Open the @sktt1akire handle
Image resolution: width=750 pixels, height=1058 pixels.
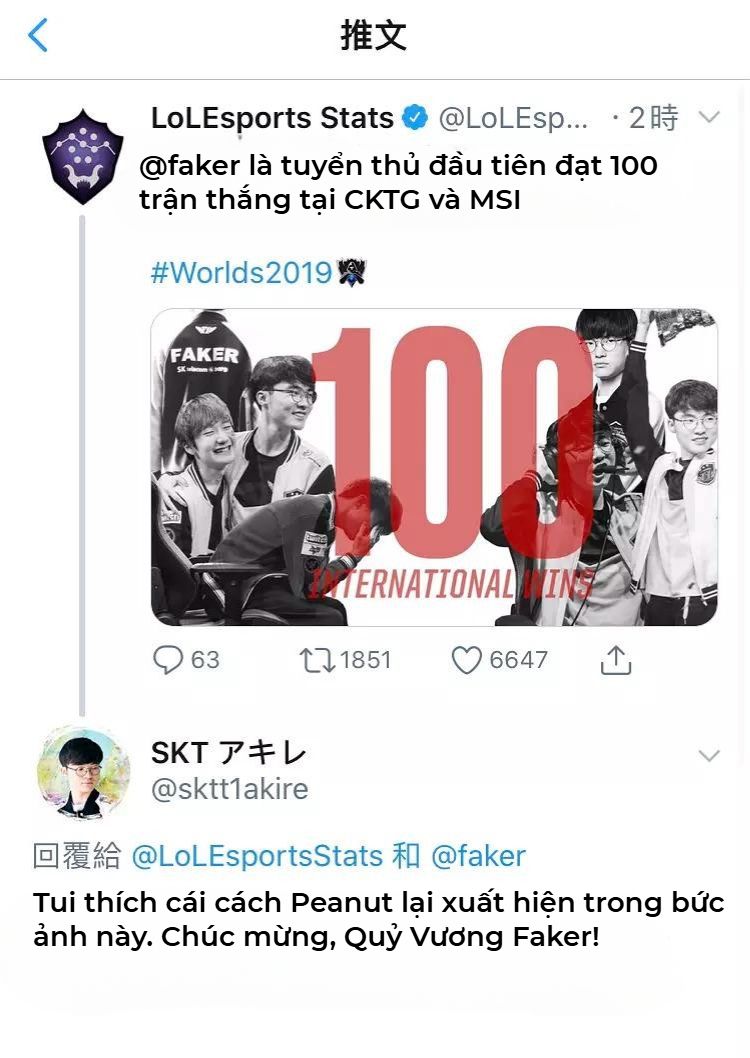229,789
